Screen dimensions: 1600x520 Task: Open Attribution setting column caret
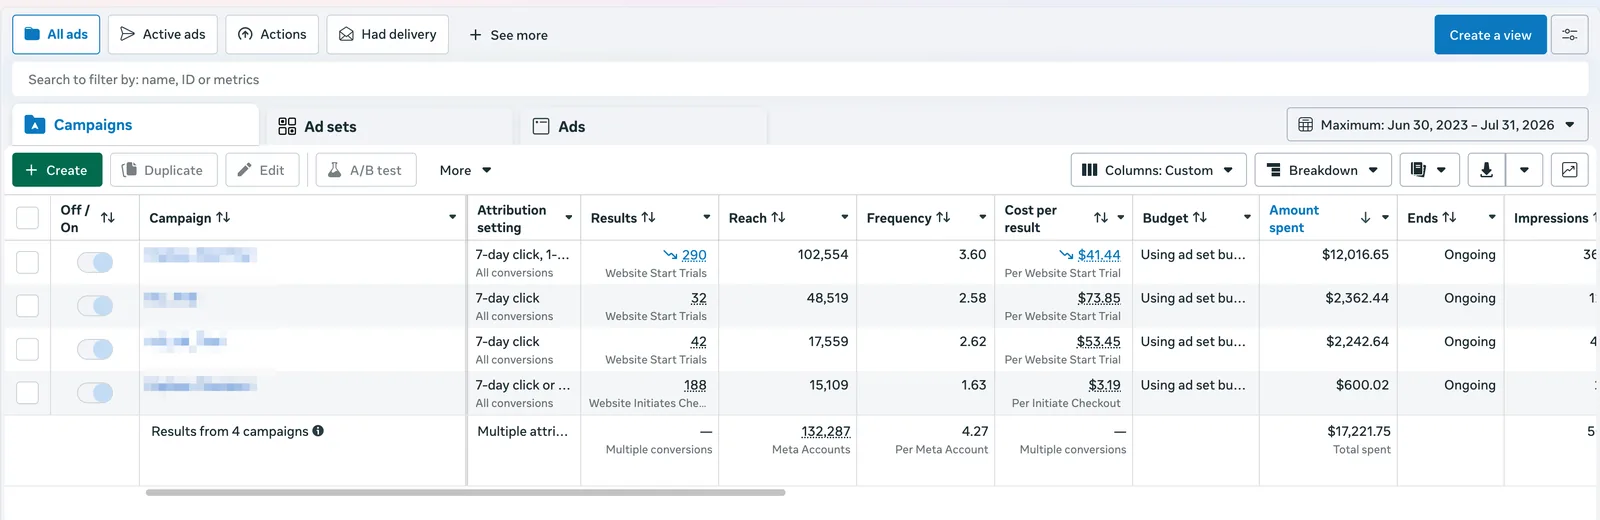569,218
